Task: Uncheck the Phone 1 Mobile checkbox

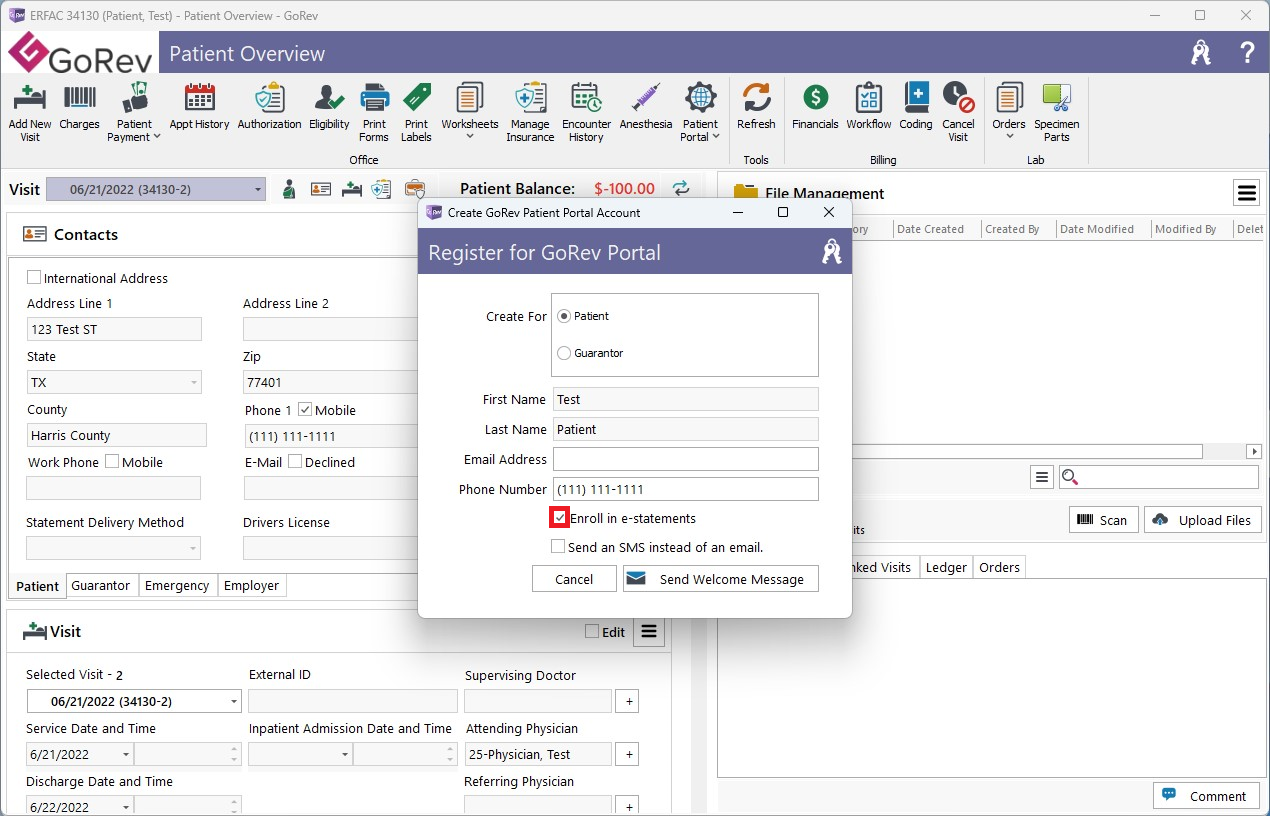Action: (x=305, y=410)
